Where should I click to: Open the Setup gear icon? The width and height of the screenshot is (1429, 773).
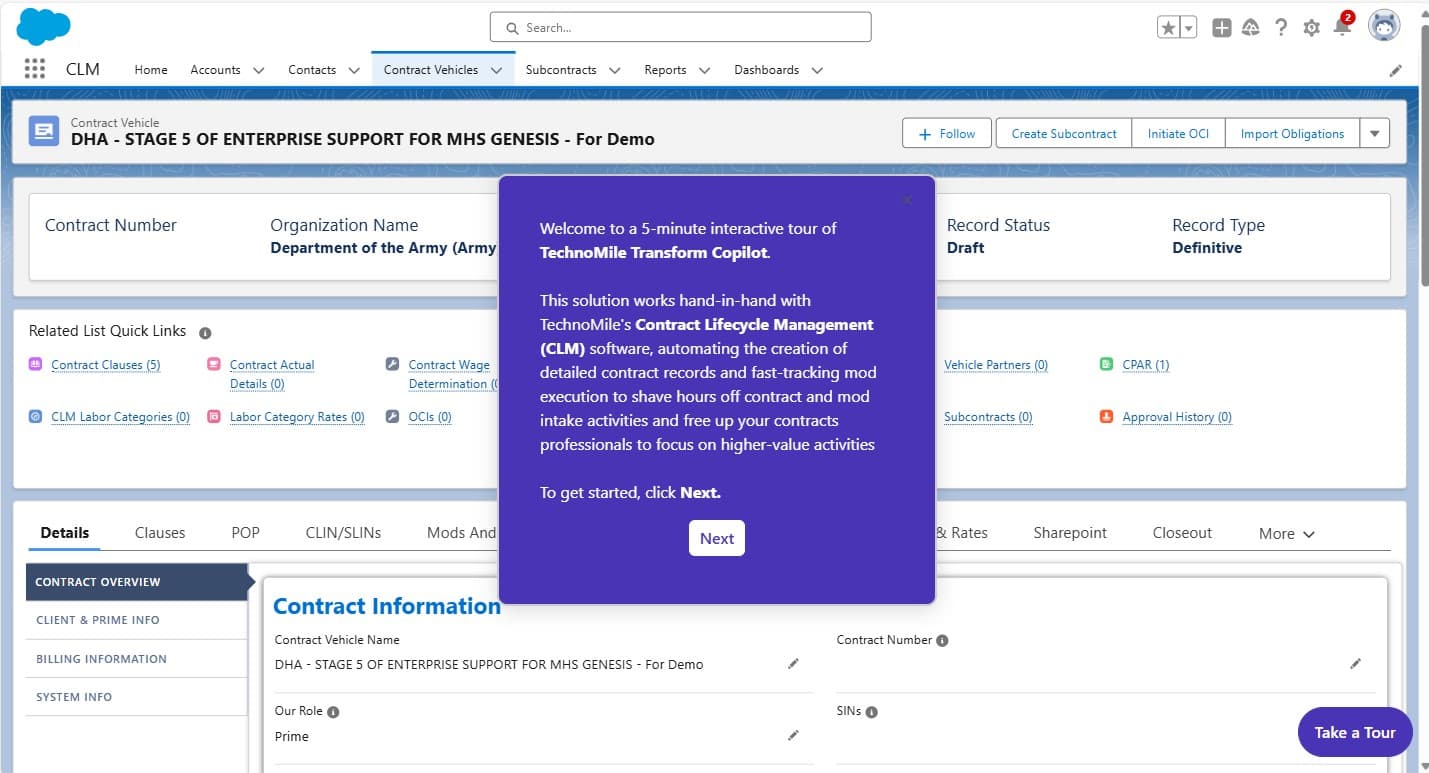pyautogui.click(x=1311, y=28)
